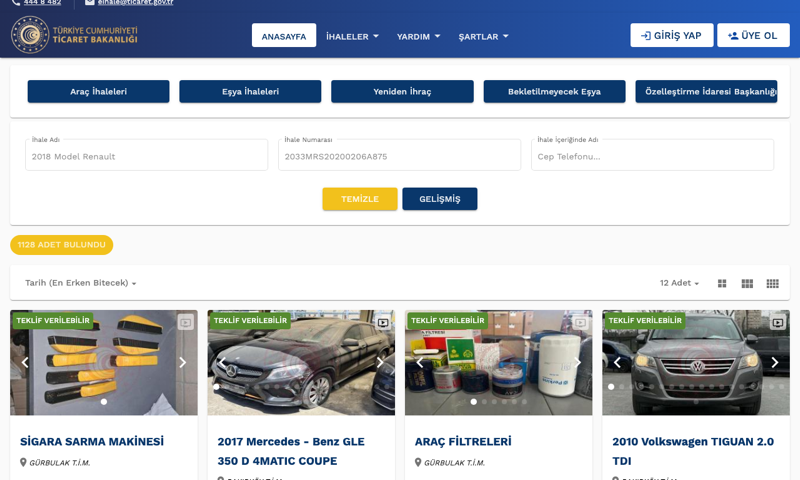
Task: Click GÜRBULAK T.İ.M. text under Araç Filtreleri
Action: (x=455, y=463)
